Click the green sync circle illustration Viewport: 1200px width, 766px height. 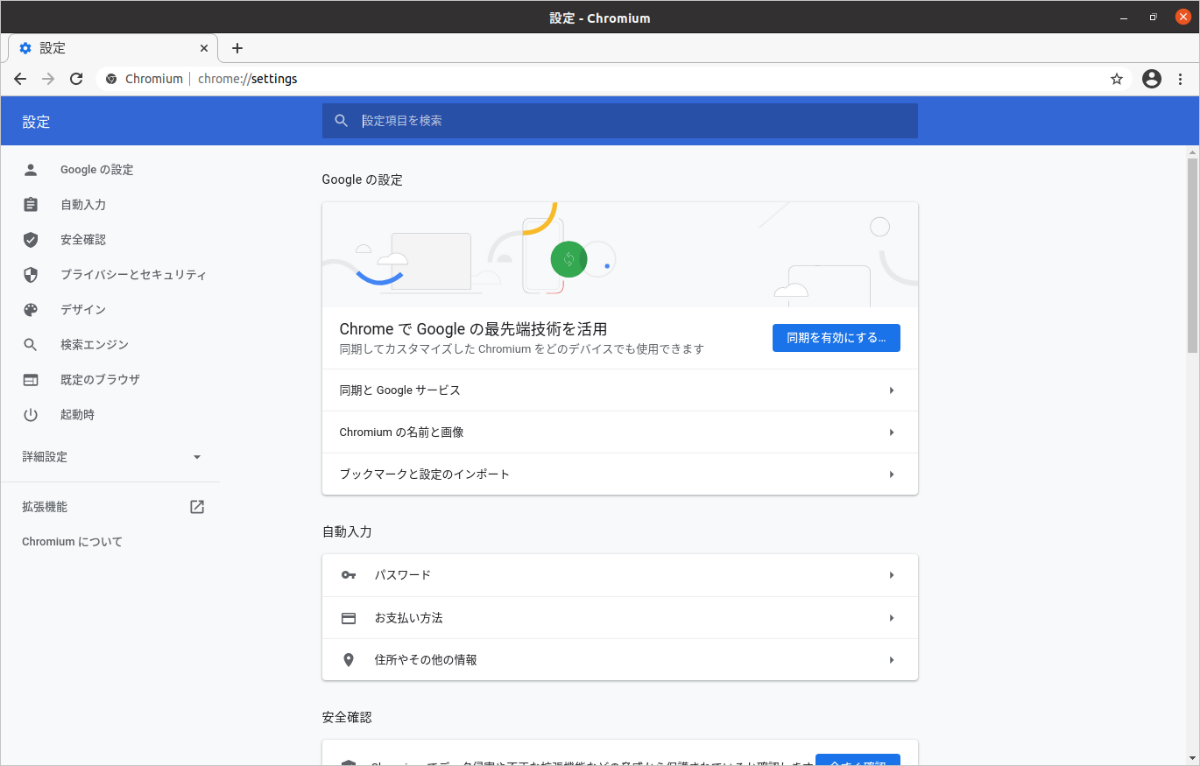point(568,260)
